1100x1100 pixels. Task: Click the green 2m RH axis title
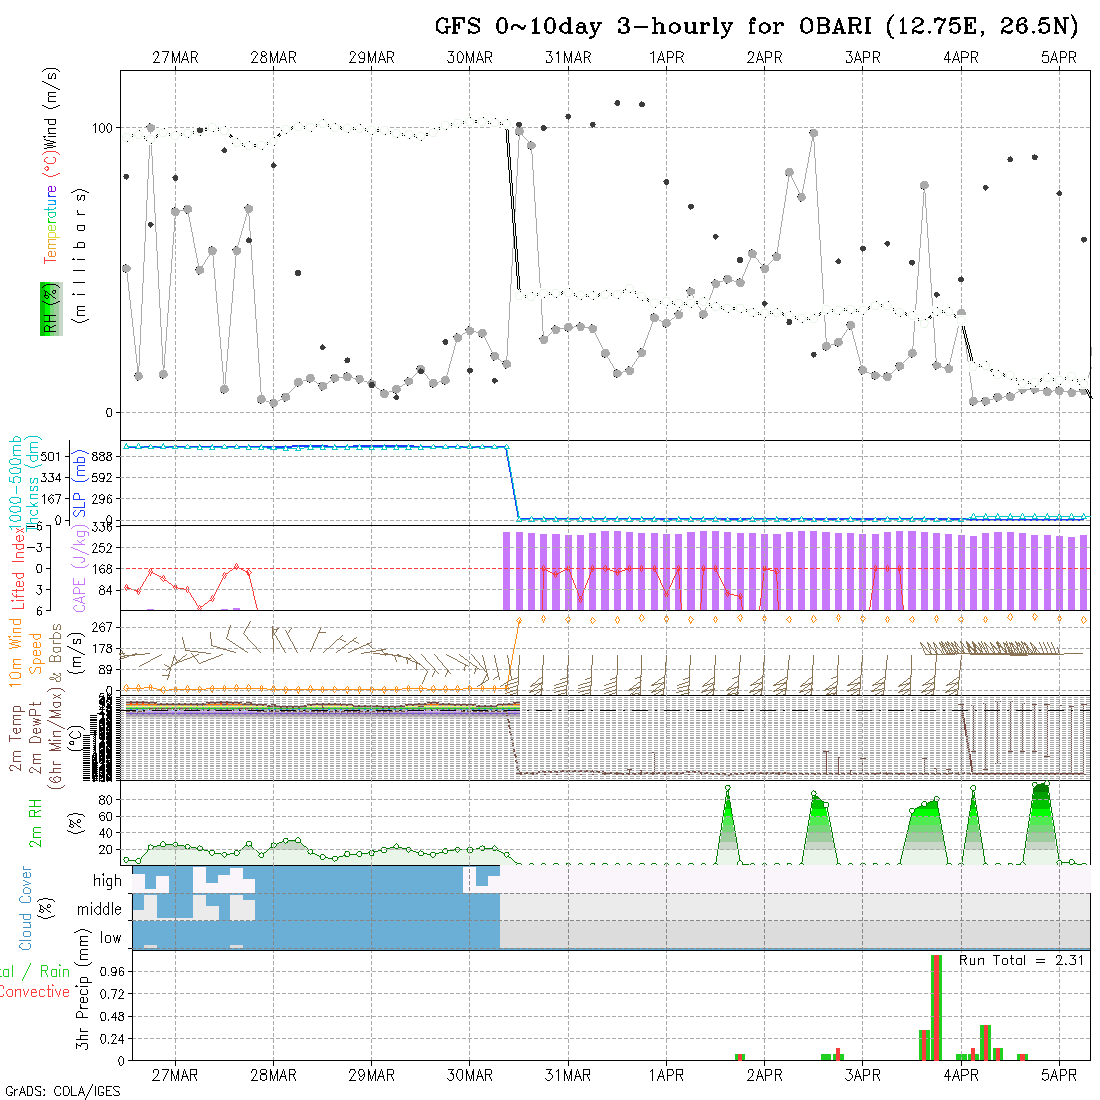pos(35,822)
